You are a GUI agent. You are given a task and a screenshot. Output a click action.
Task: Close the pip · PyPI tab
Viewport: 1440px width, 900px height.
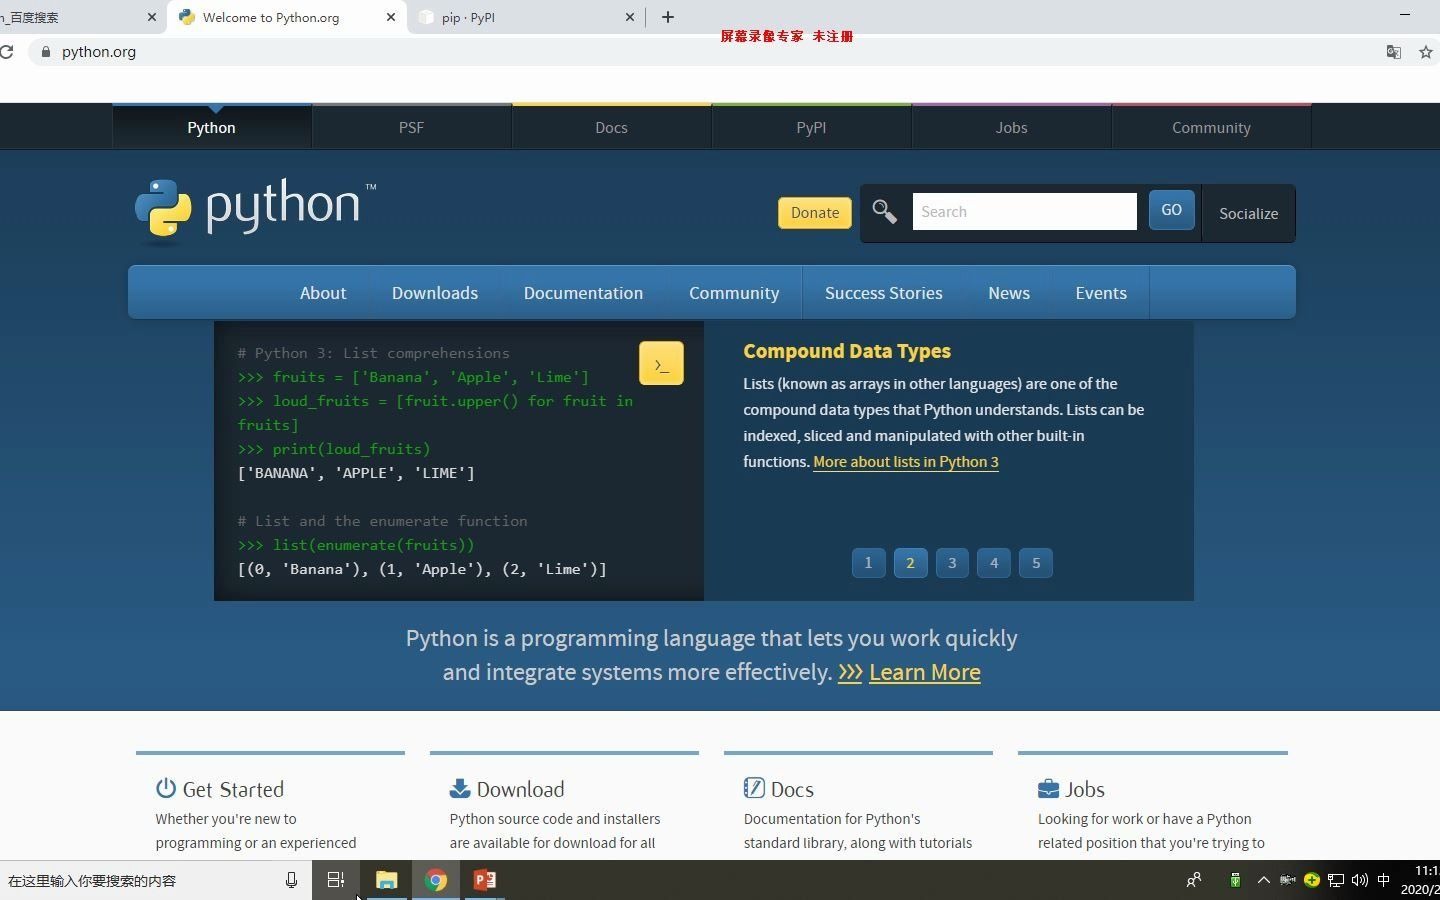pyautogui.click(x=630, y=17)
